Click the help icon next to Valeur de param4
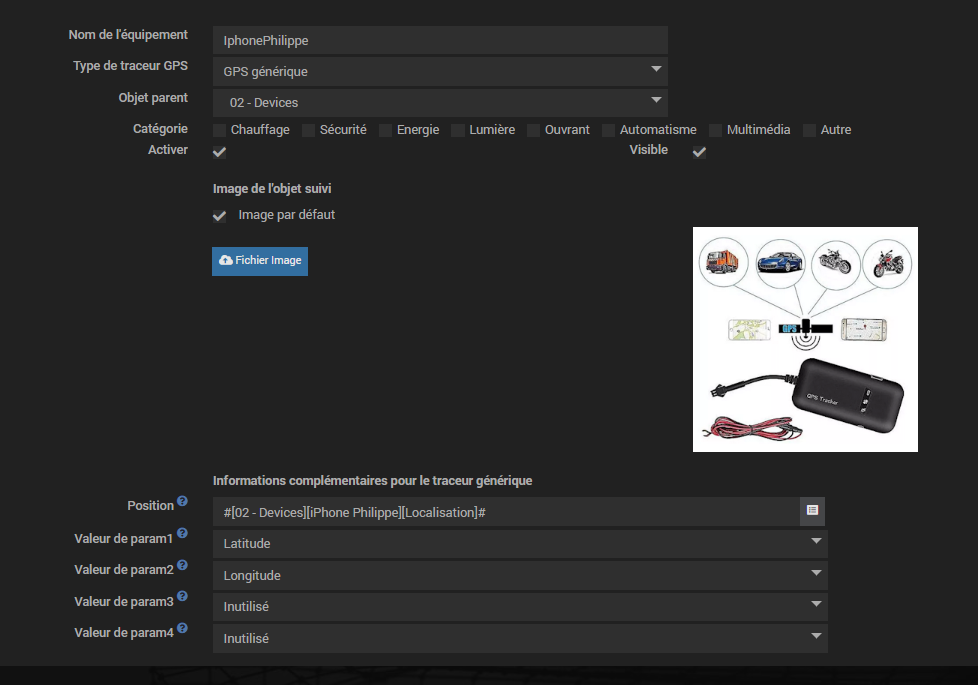 [182, 628]
